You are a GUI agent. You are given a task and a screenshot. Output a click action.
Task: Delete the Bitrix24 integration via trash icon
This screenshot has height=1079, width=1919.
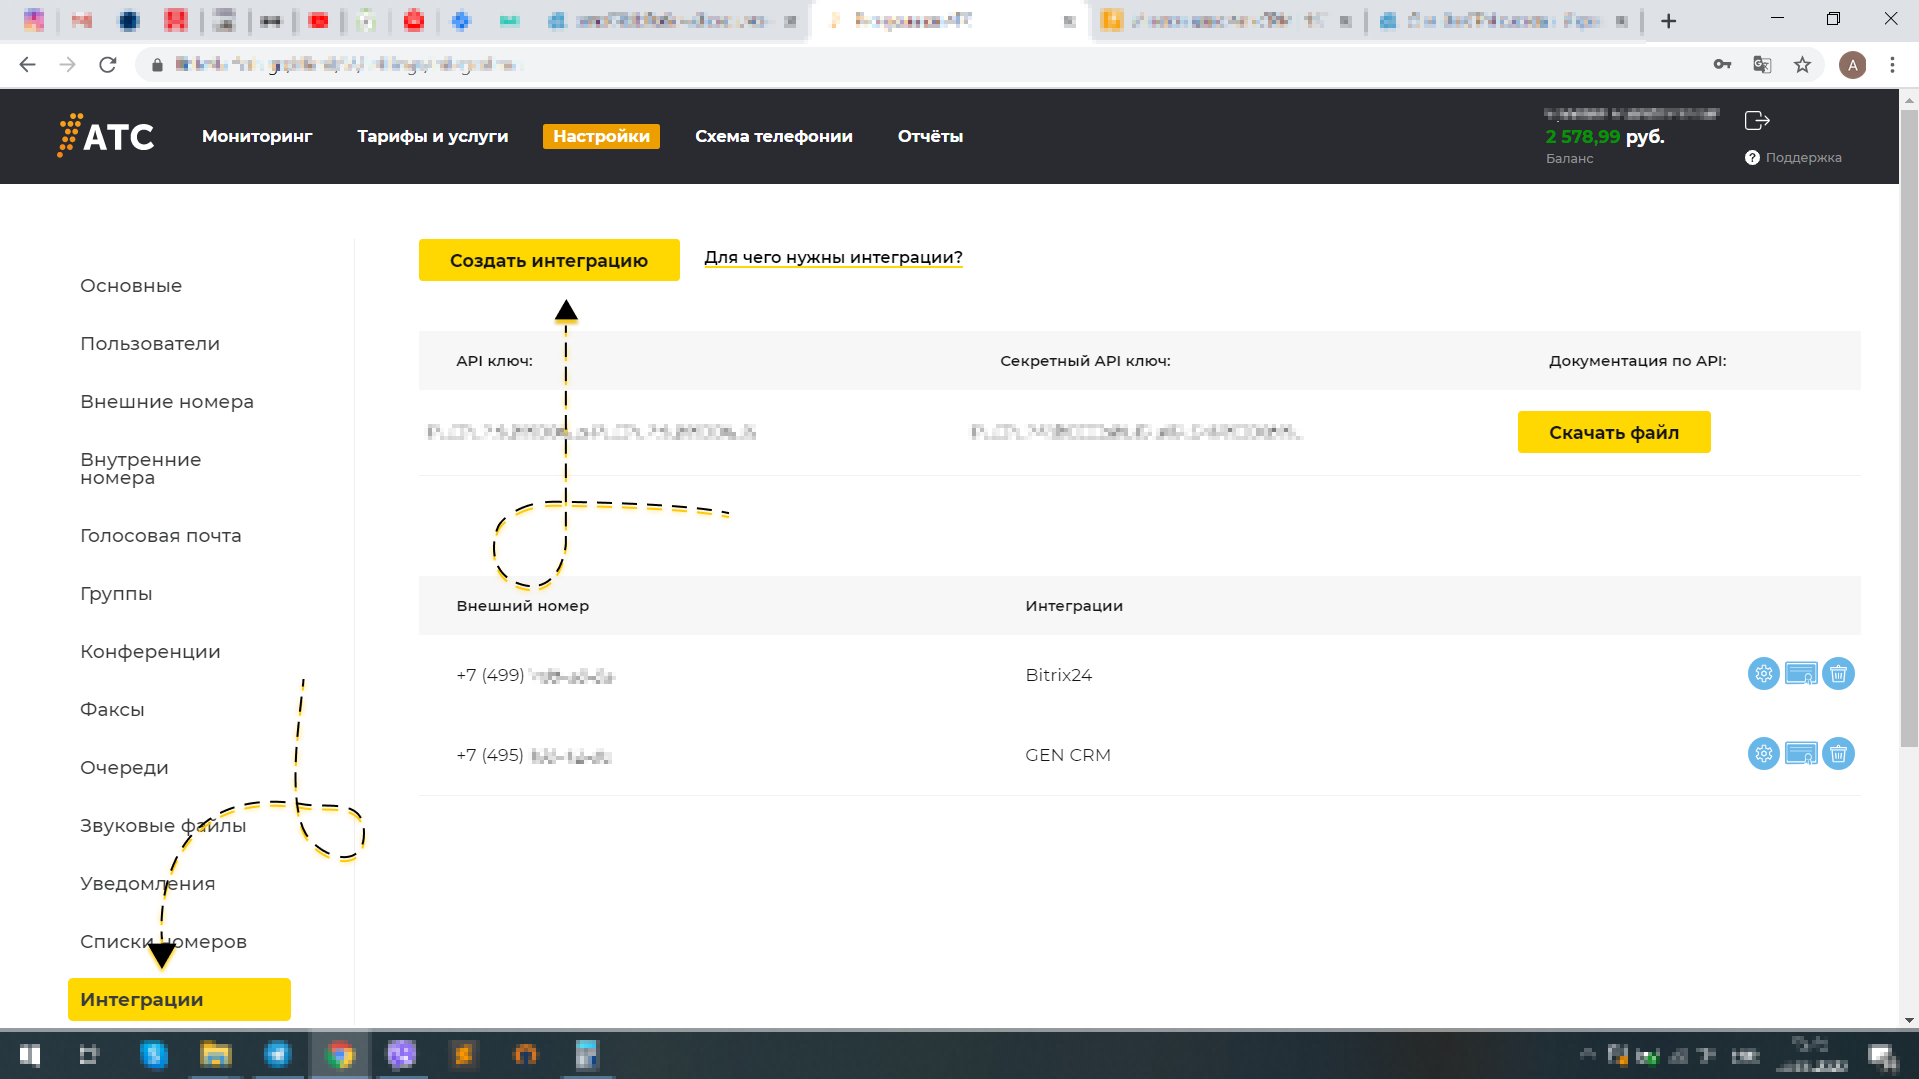click(1838, 674)
